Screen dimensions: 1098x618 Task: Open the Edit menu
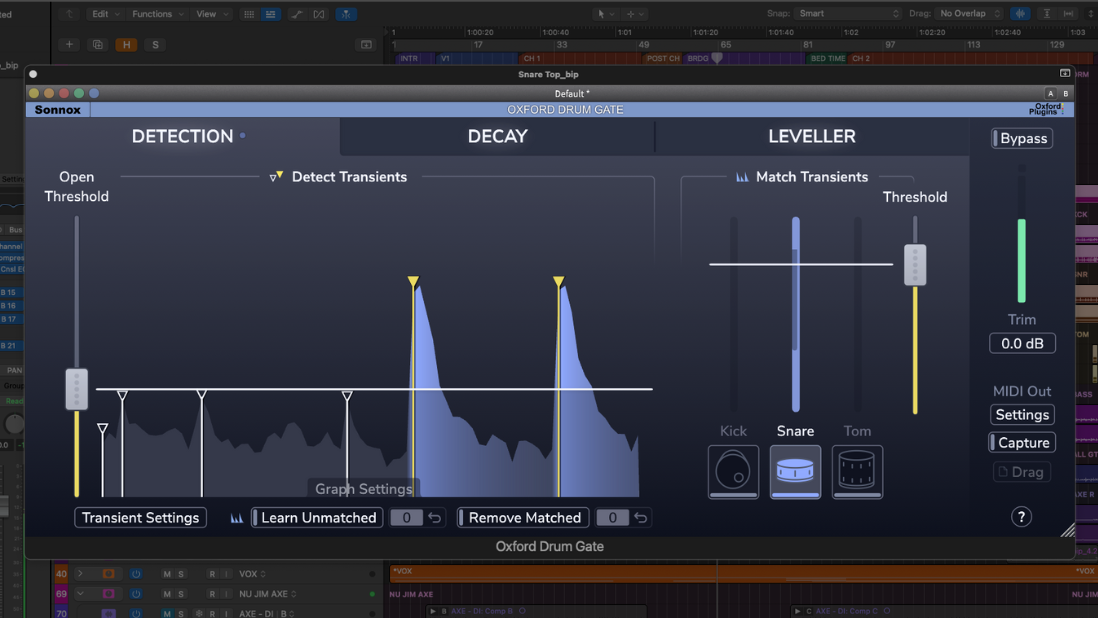pyautogui.click(x=106, y=14)
